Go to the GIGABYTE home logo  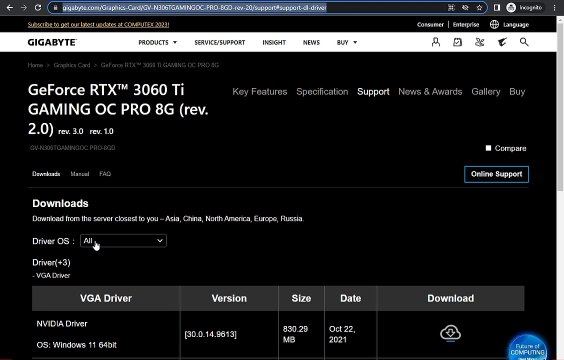point(52,42)
